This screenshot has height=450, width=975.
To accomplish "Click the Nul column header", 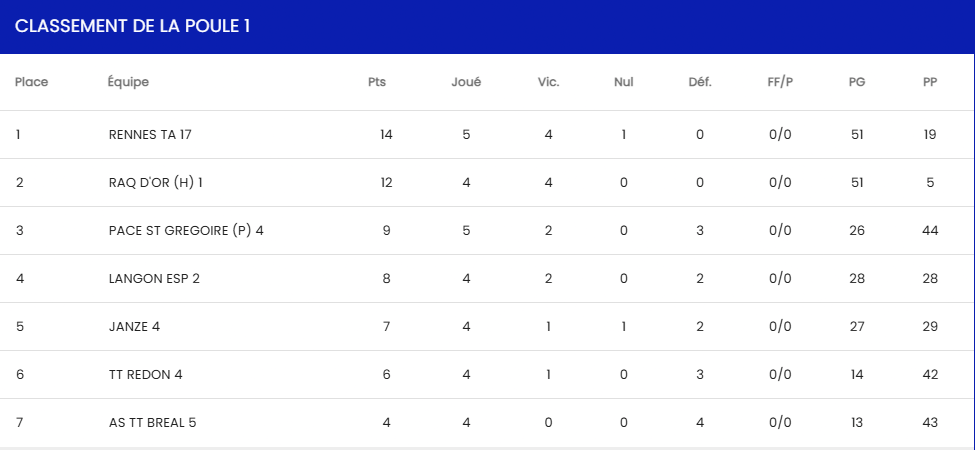I will [x=624, y=82].
